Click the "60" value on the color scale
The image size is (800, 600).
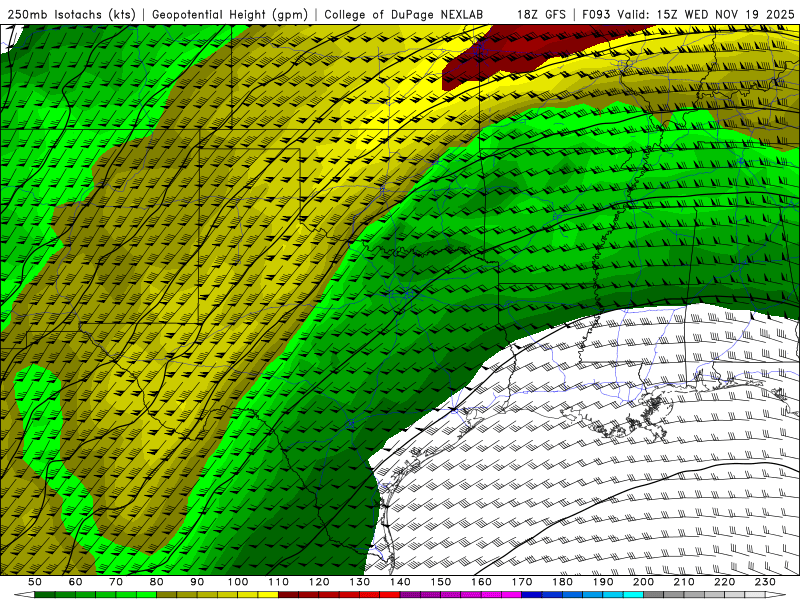75,582
